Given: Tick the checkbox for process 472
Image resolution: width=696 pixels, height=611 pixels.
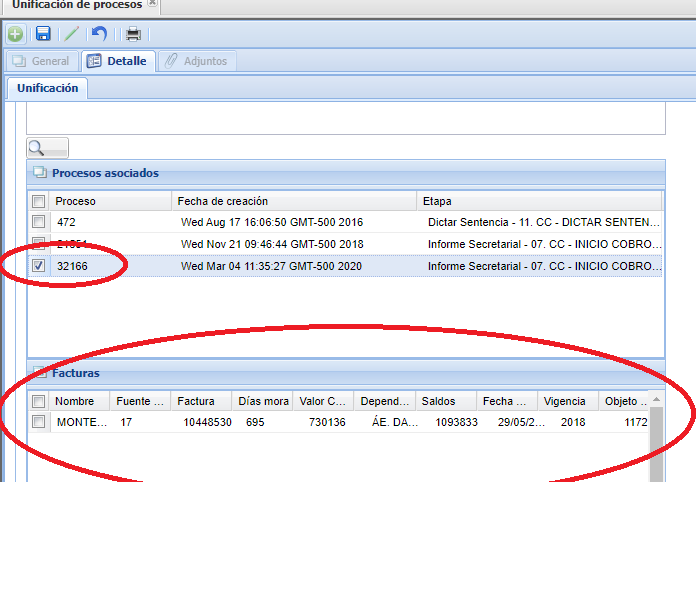Looking at the screenshot, I should 38,222.
